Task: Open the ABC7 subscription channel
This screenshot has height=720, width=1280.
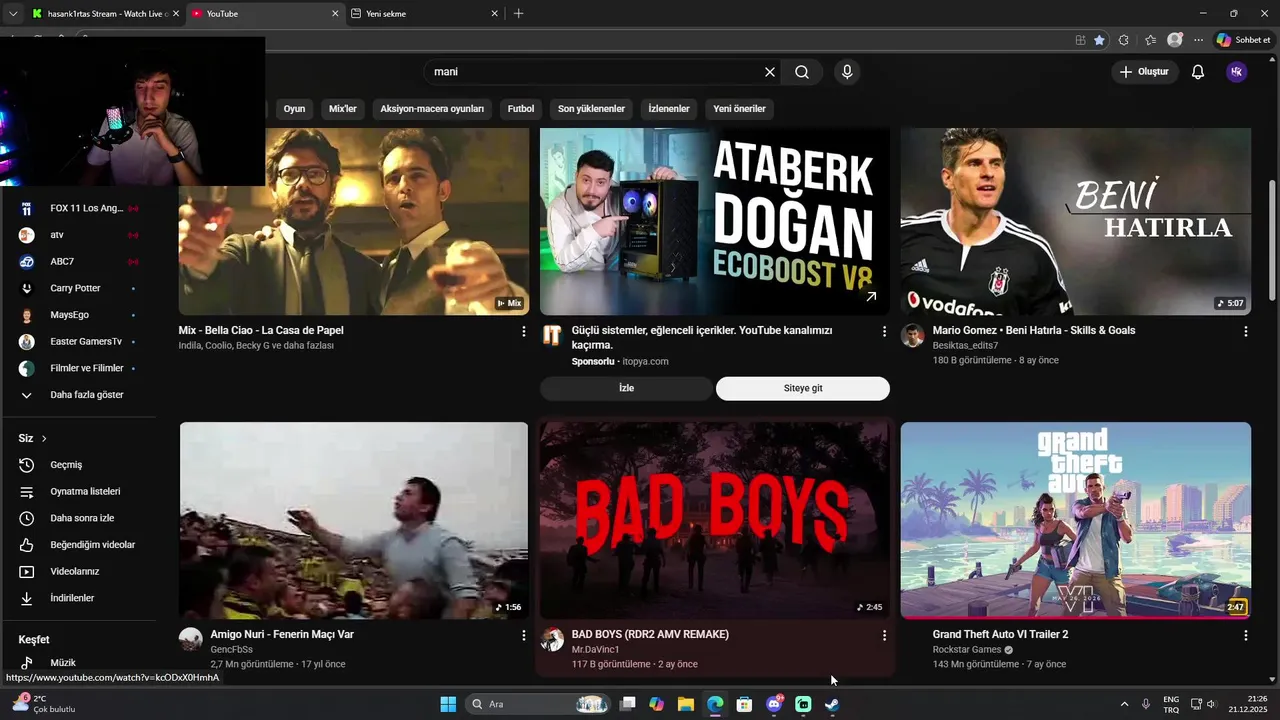Action: (78, 262)
